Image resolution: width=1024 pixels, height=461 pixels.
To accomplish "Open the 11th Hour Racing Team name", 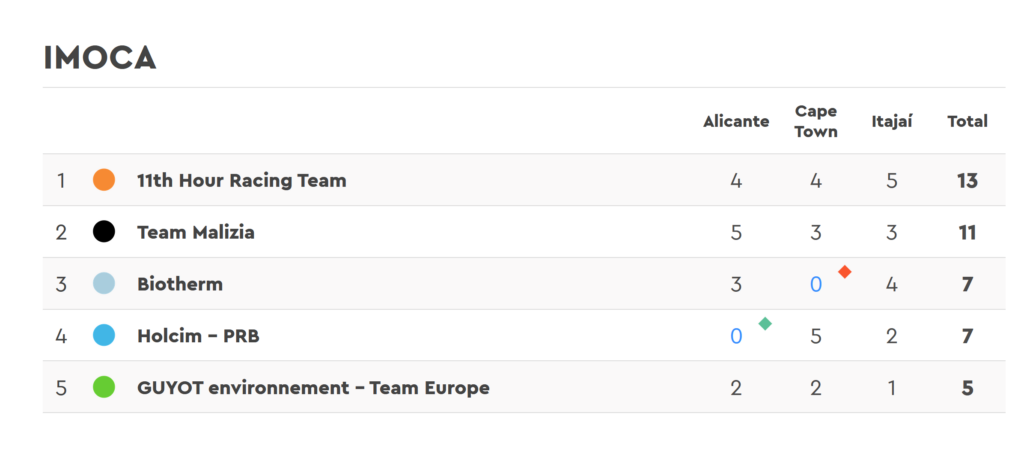I will [242, 180].
